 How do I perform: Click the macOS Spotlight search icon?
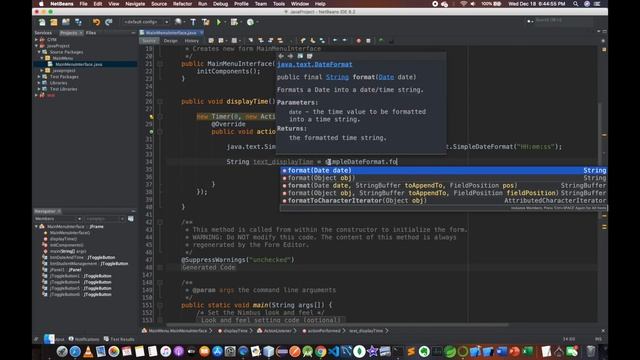(x=576, y=4)
